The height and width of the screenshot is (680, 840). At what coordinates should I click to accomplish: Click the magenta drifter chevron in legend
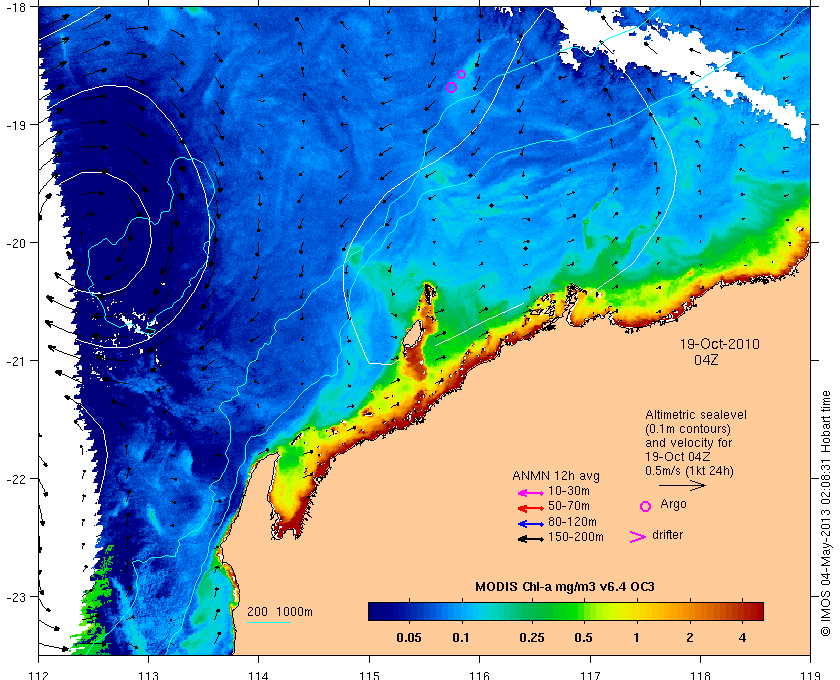(x=638, y=537)
